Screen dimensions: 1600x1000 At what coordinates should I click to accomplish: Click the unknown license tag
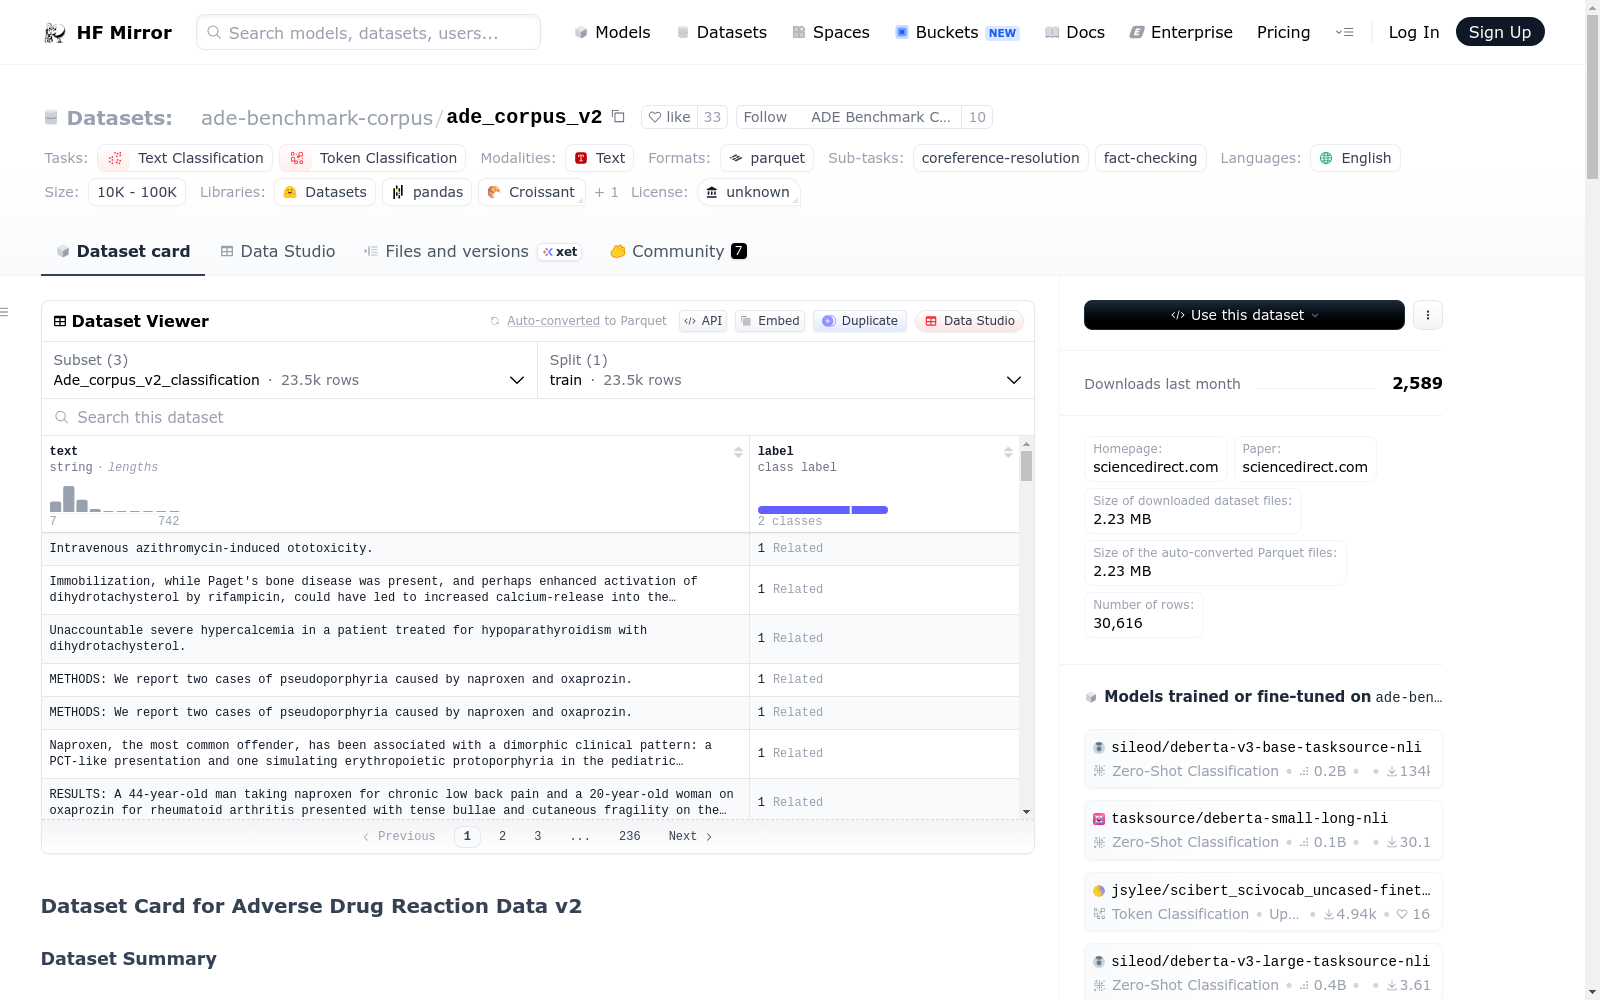coord(748,192)
